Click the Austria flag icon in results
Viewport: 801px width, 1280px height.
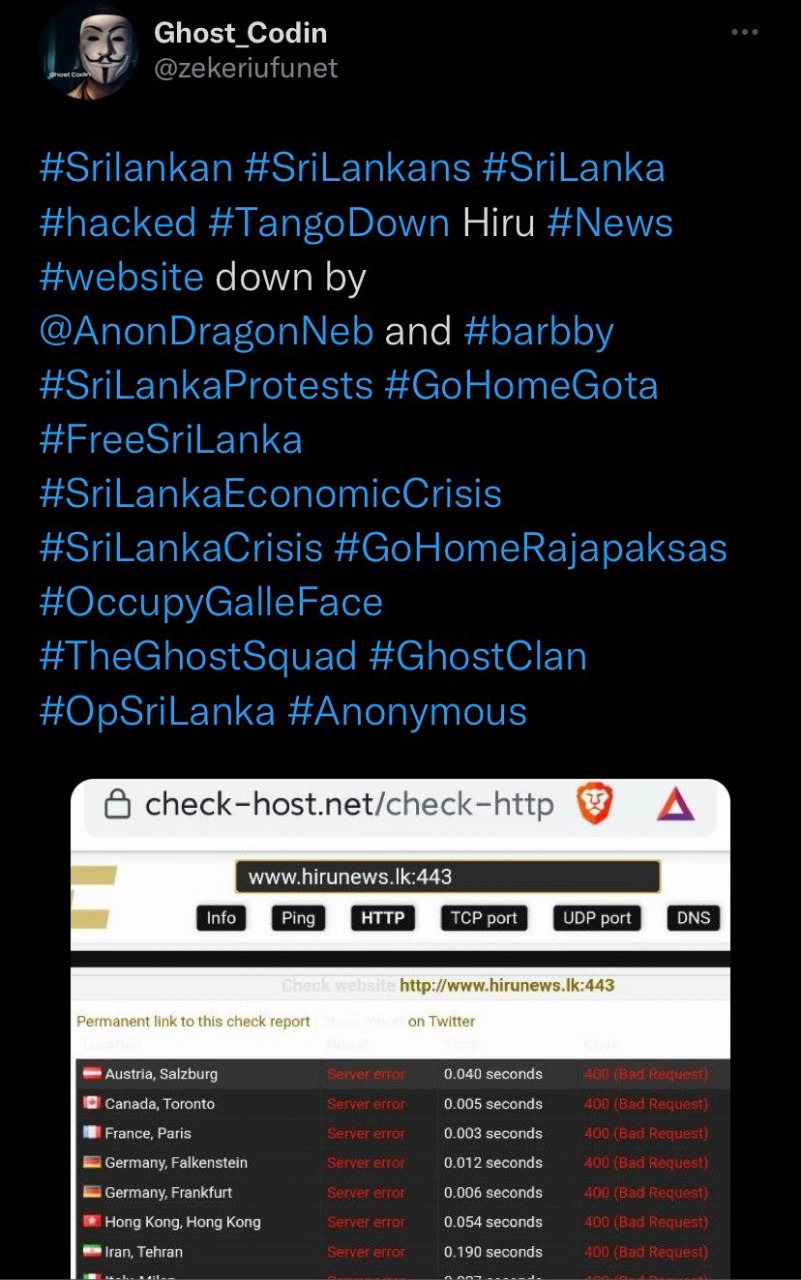coord(92,1074)
